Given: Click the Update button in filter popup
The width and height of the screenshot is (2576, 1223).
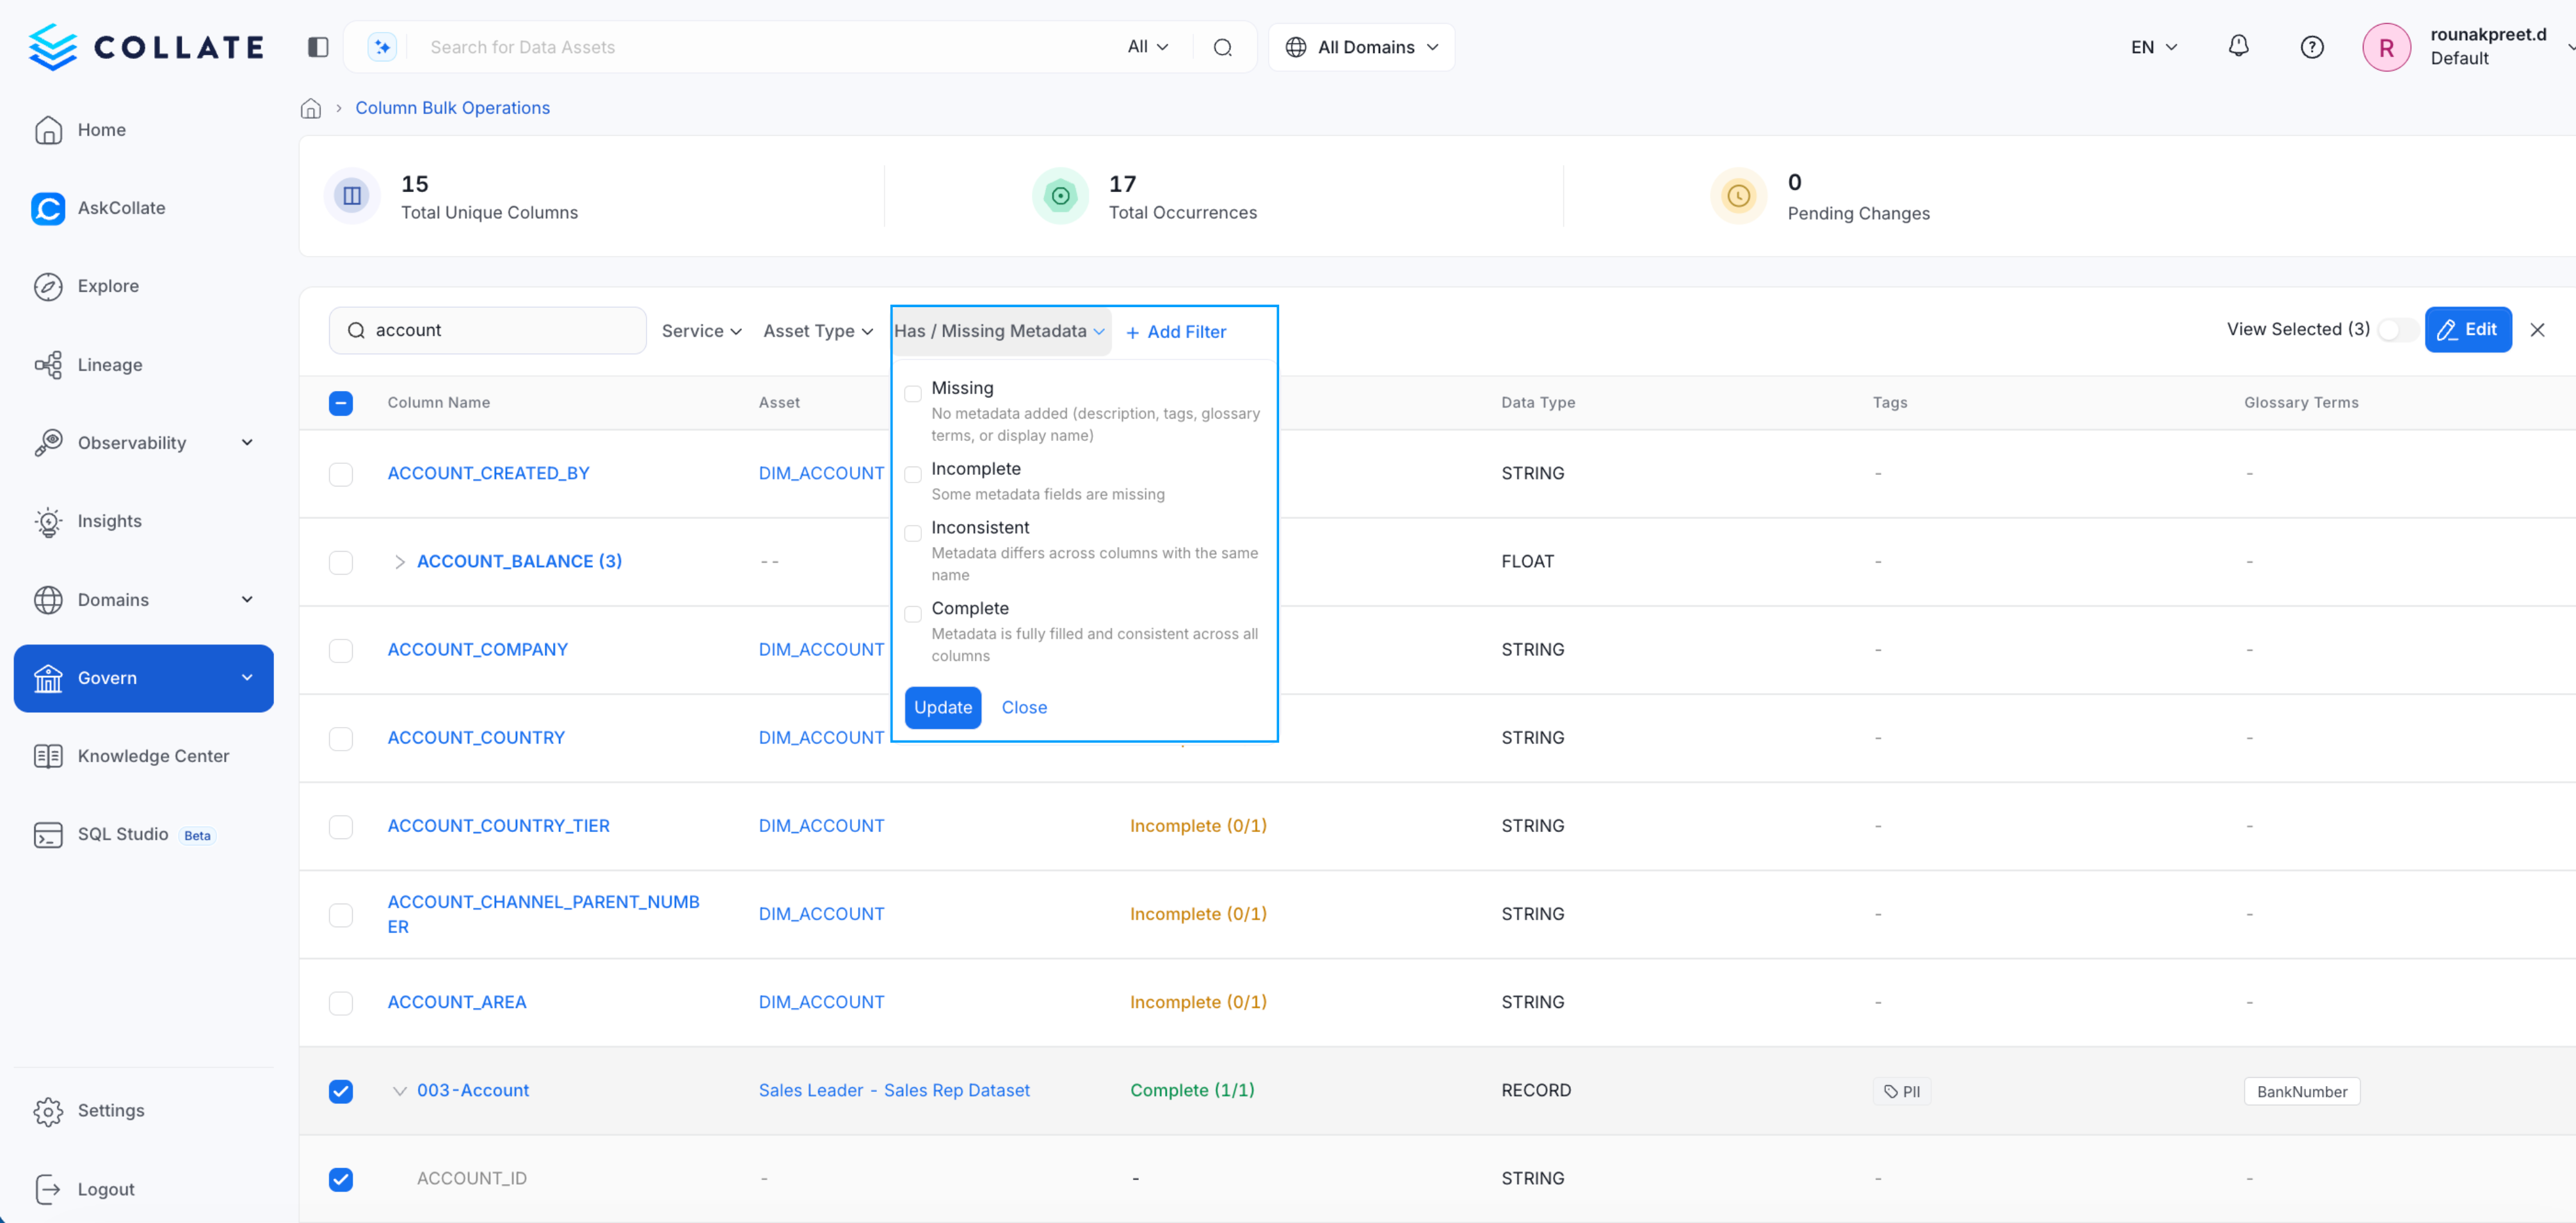Looking at the screenshot, I should tap(942, 707).
